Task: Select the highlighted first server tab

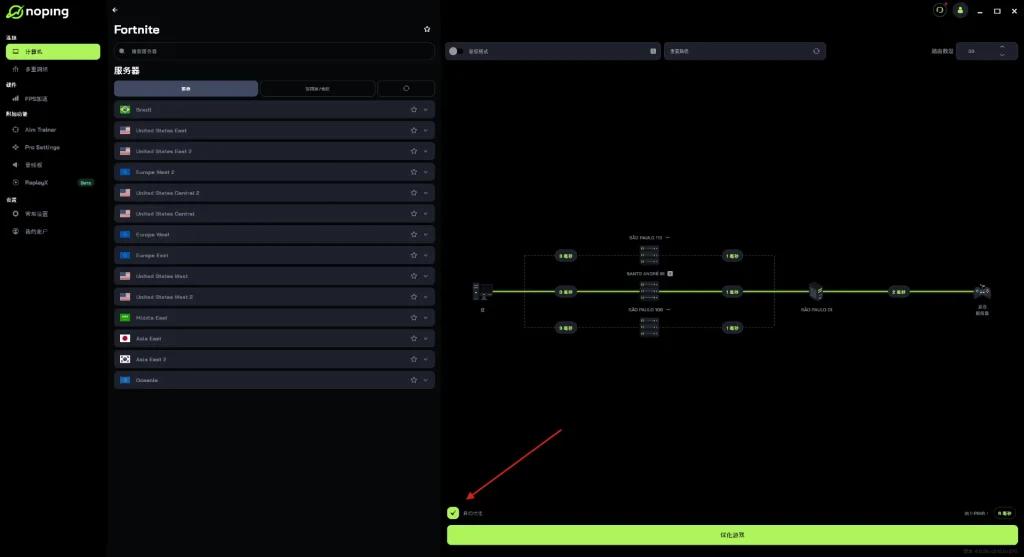Action: [186, 89]
